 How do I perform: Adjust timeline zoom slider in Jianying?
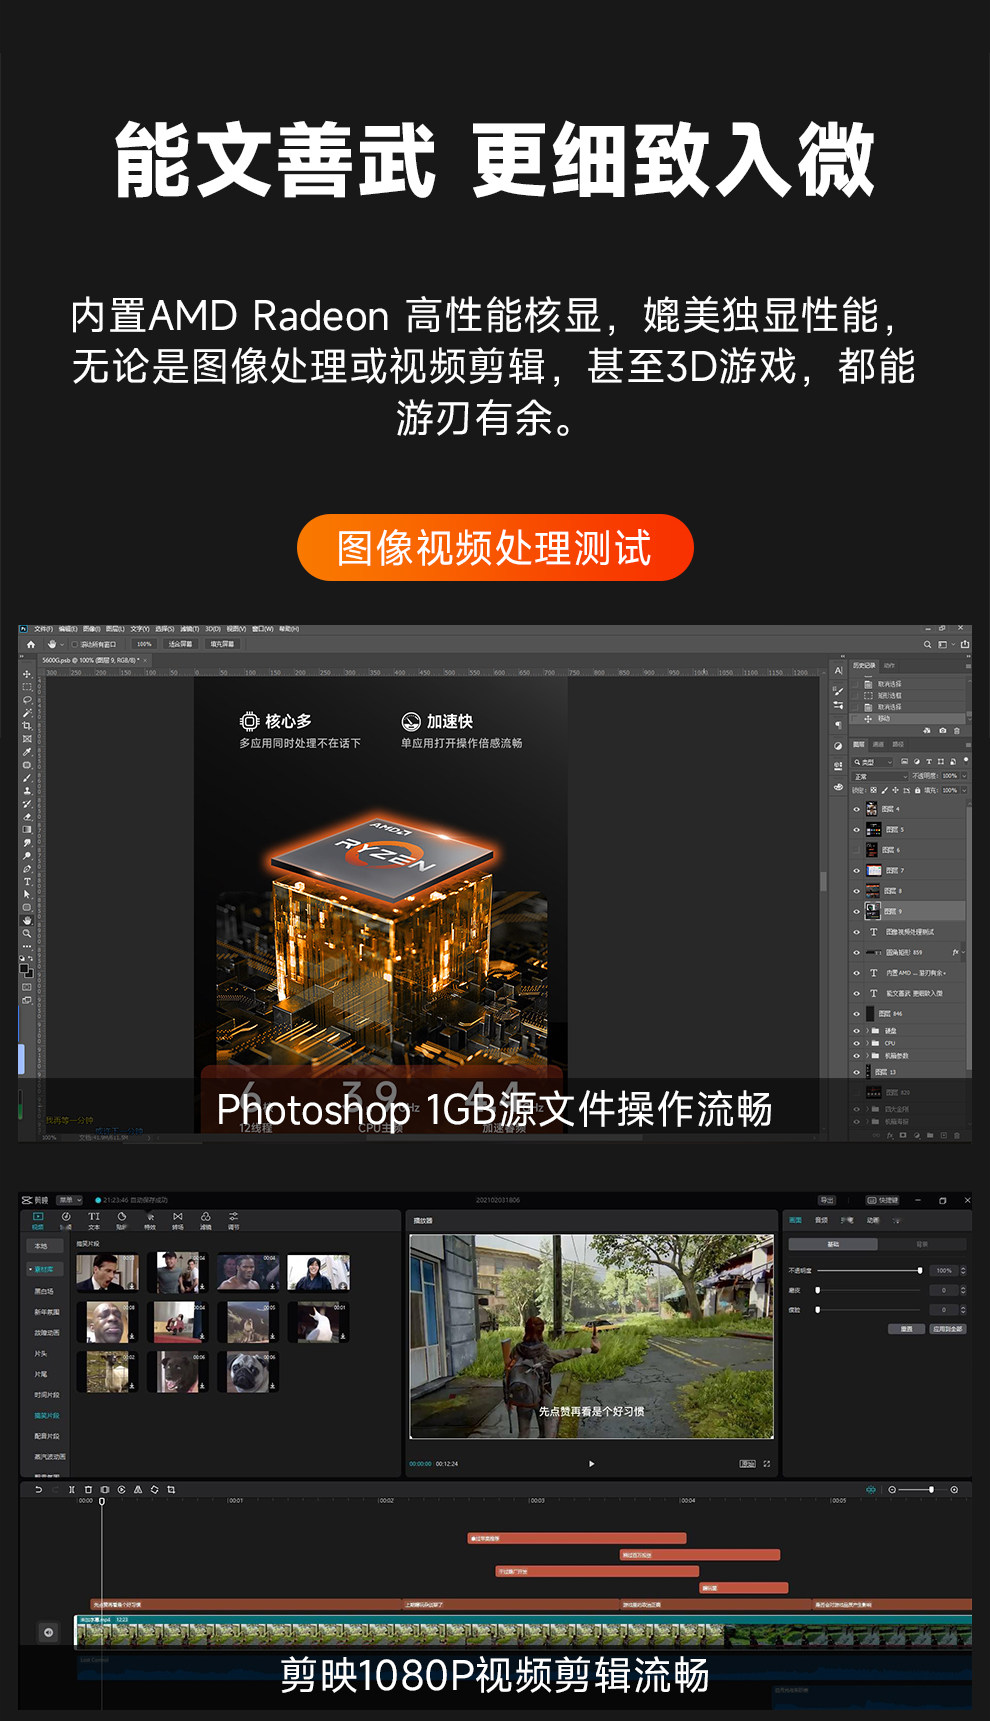(931, 1490)
